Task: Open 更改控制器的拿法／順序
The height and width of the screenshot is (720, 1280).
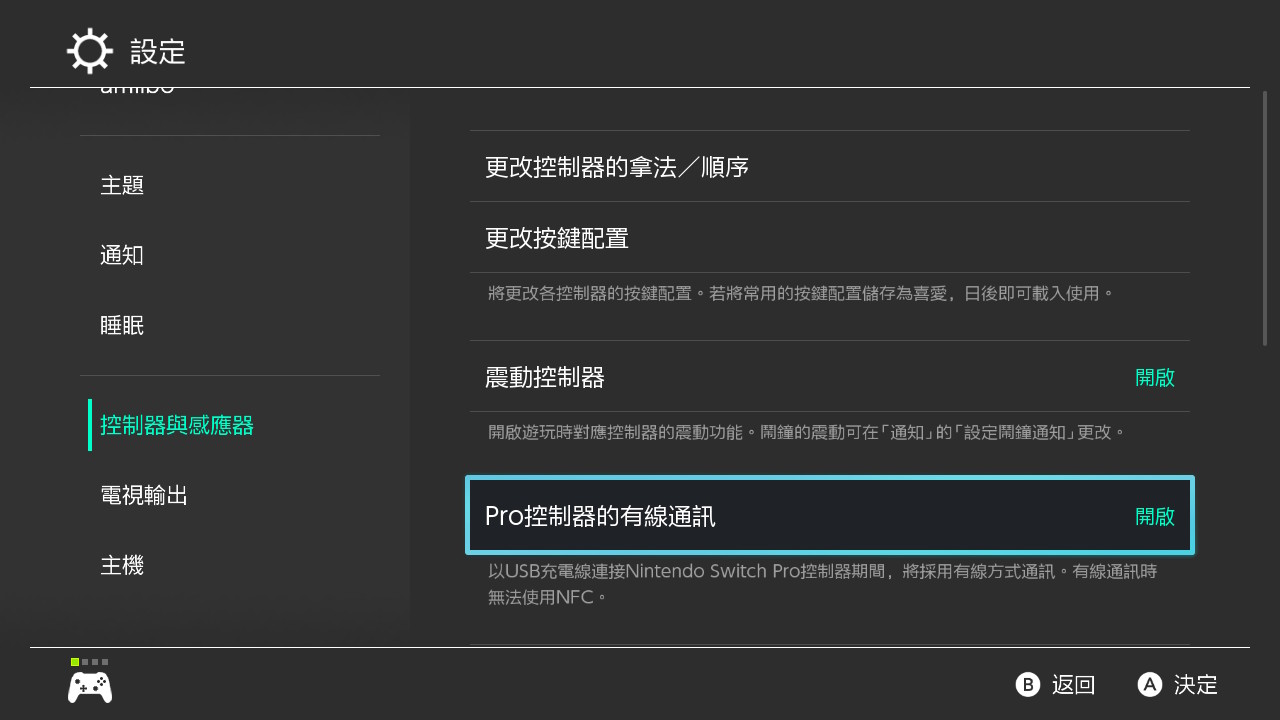Action: click(617, 167)
